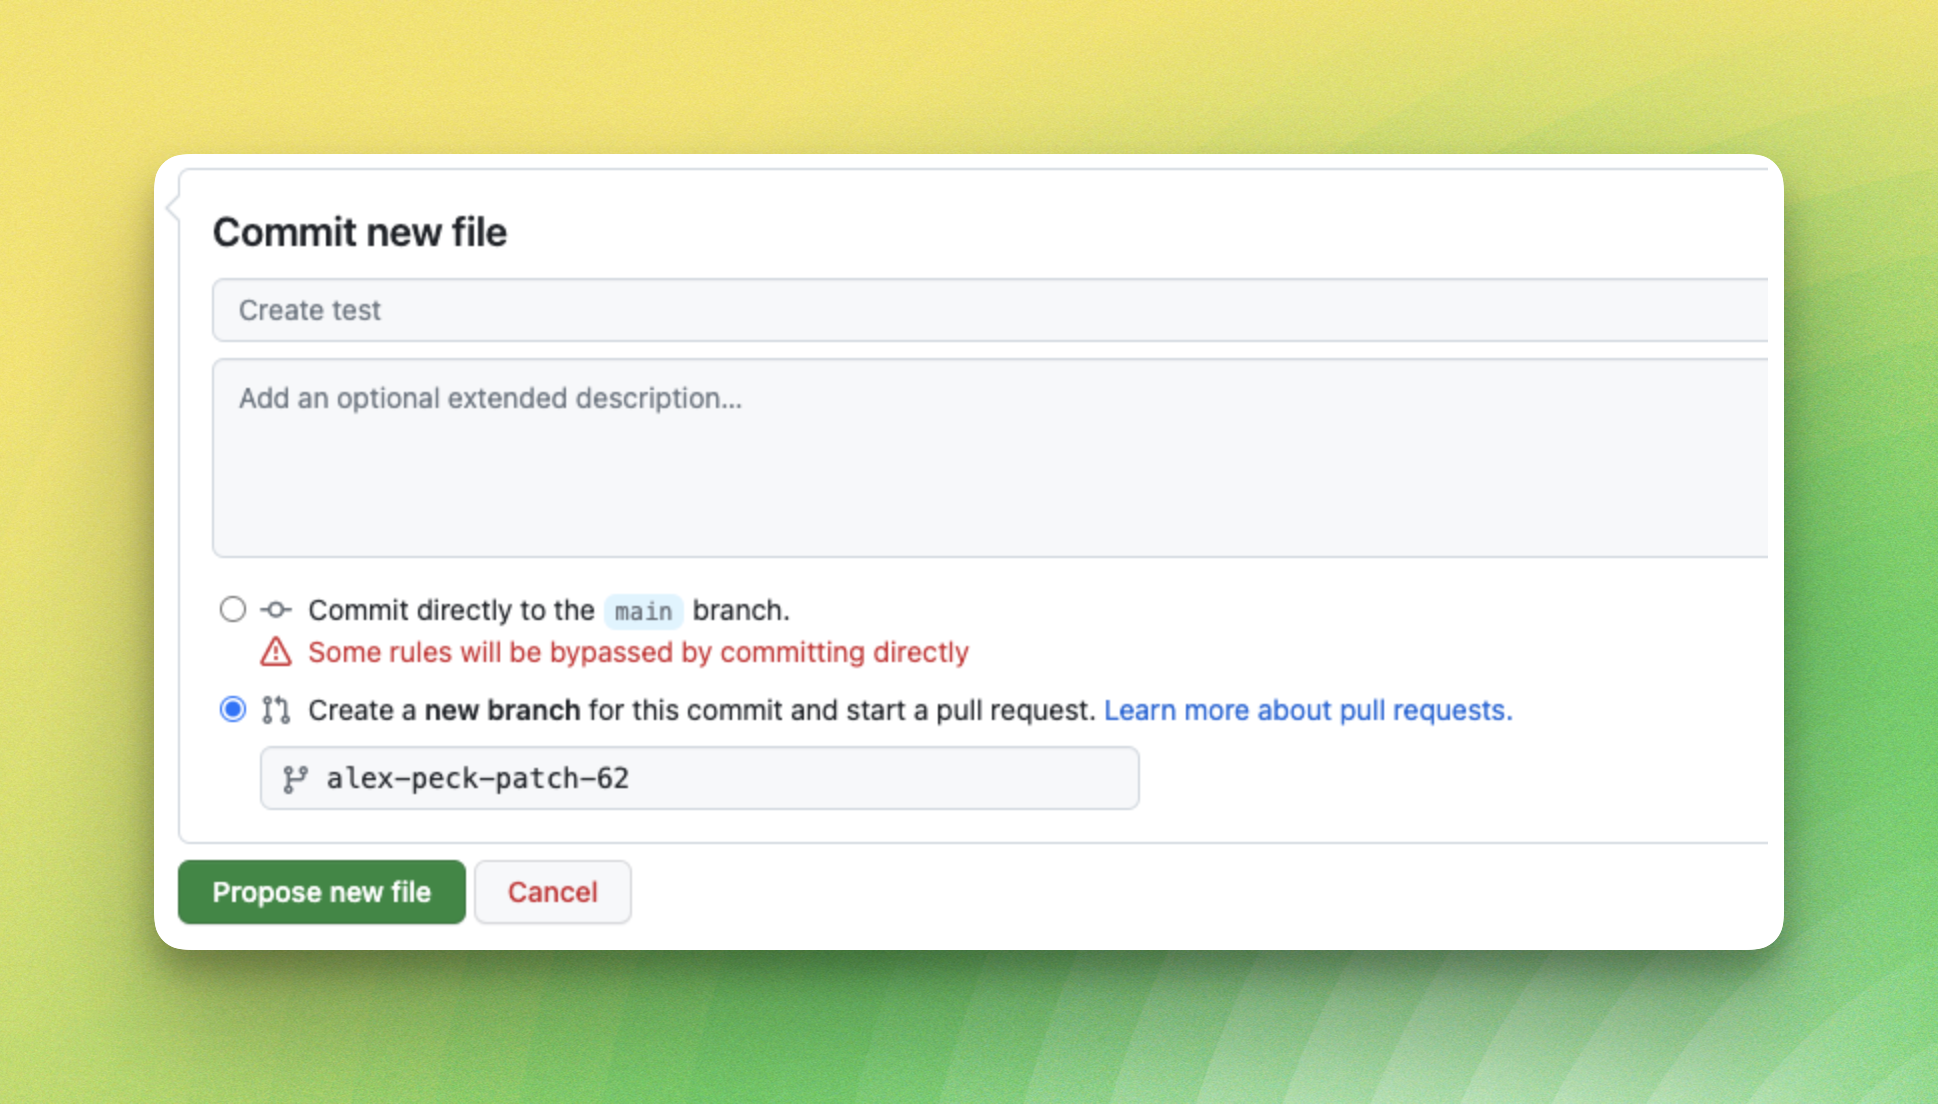Click the red warning triangle icon
Screen dimensions: 1938x1104
pyautogui.click(x=276, y=652)
